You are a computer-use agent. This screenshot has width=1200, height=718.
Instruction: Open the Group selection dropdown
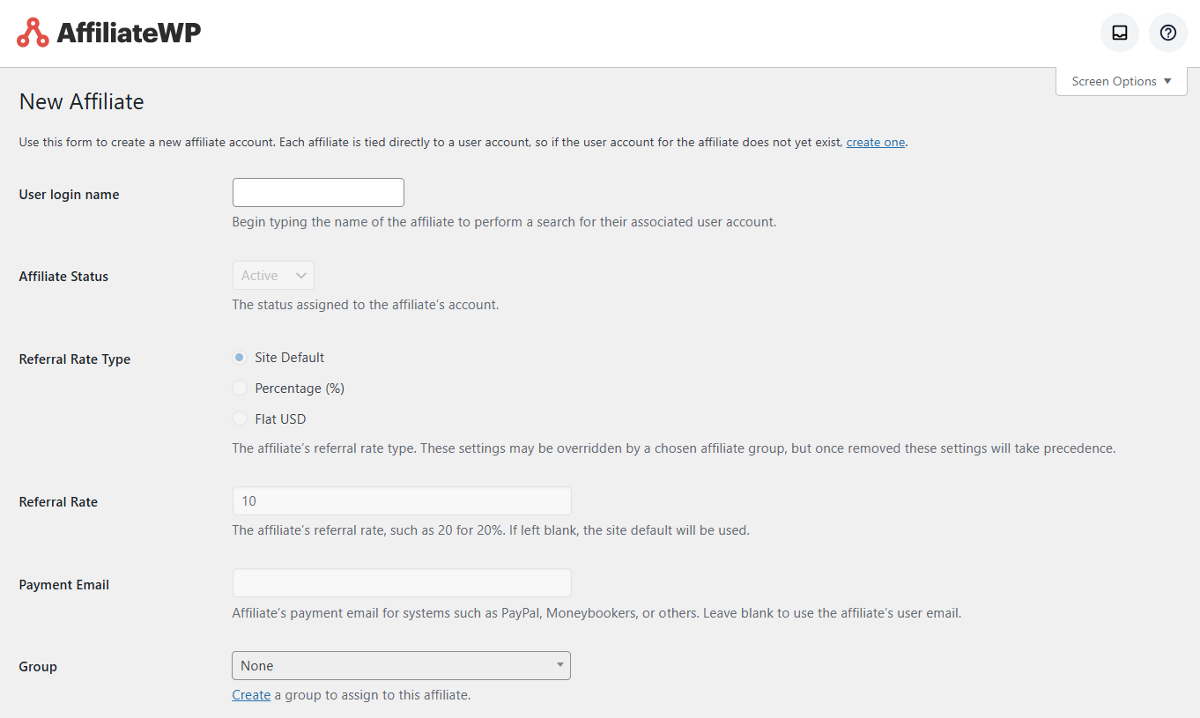pos(400,665)
